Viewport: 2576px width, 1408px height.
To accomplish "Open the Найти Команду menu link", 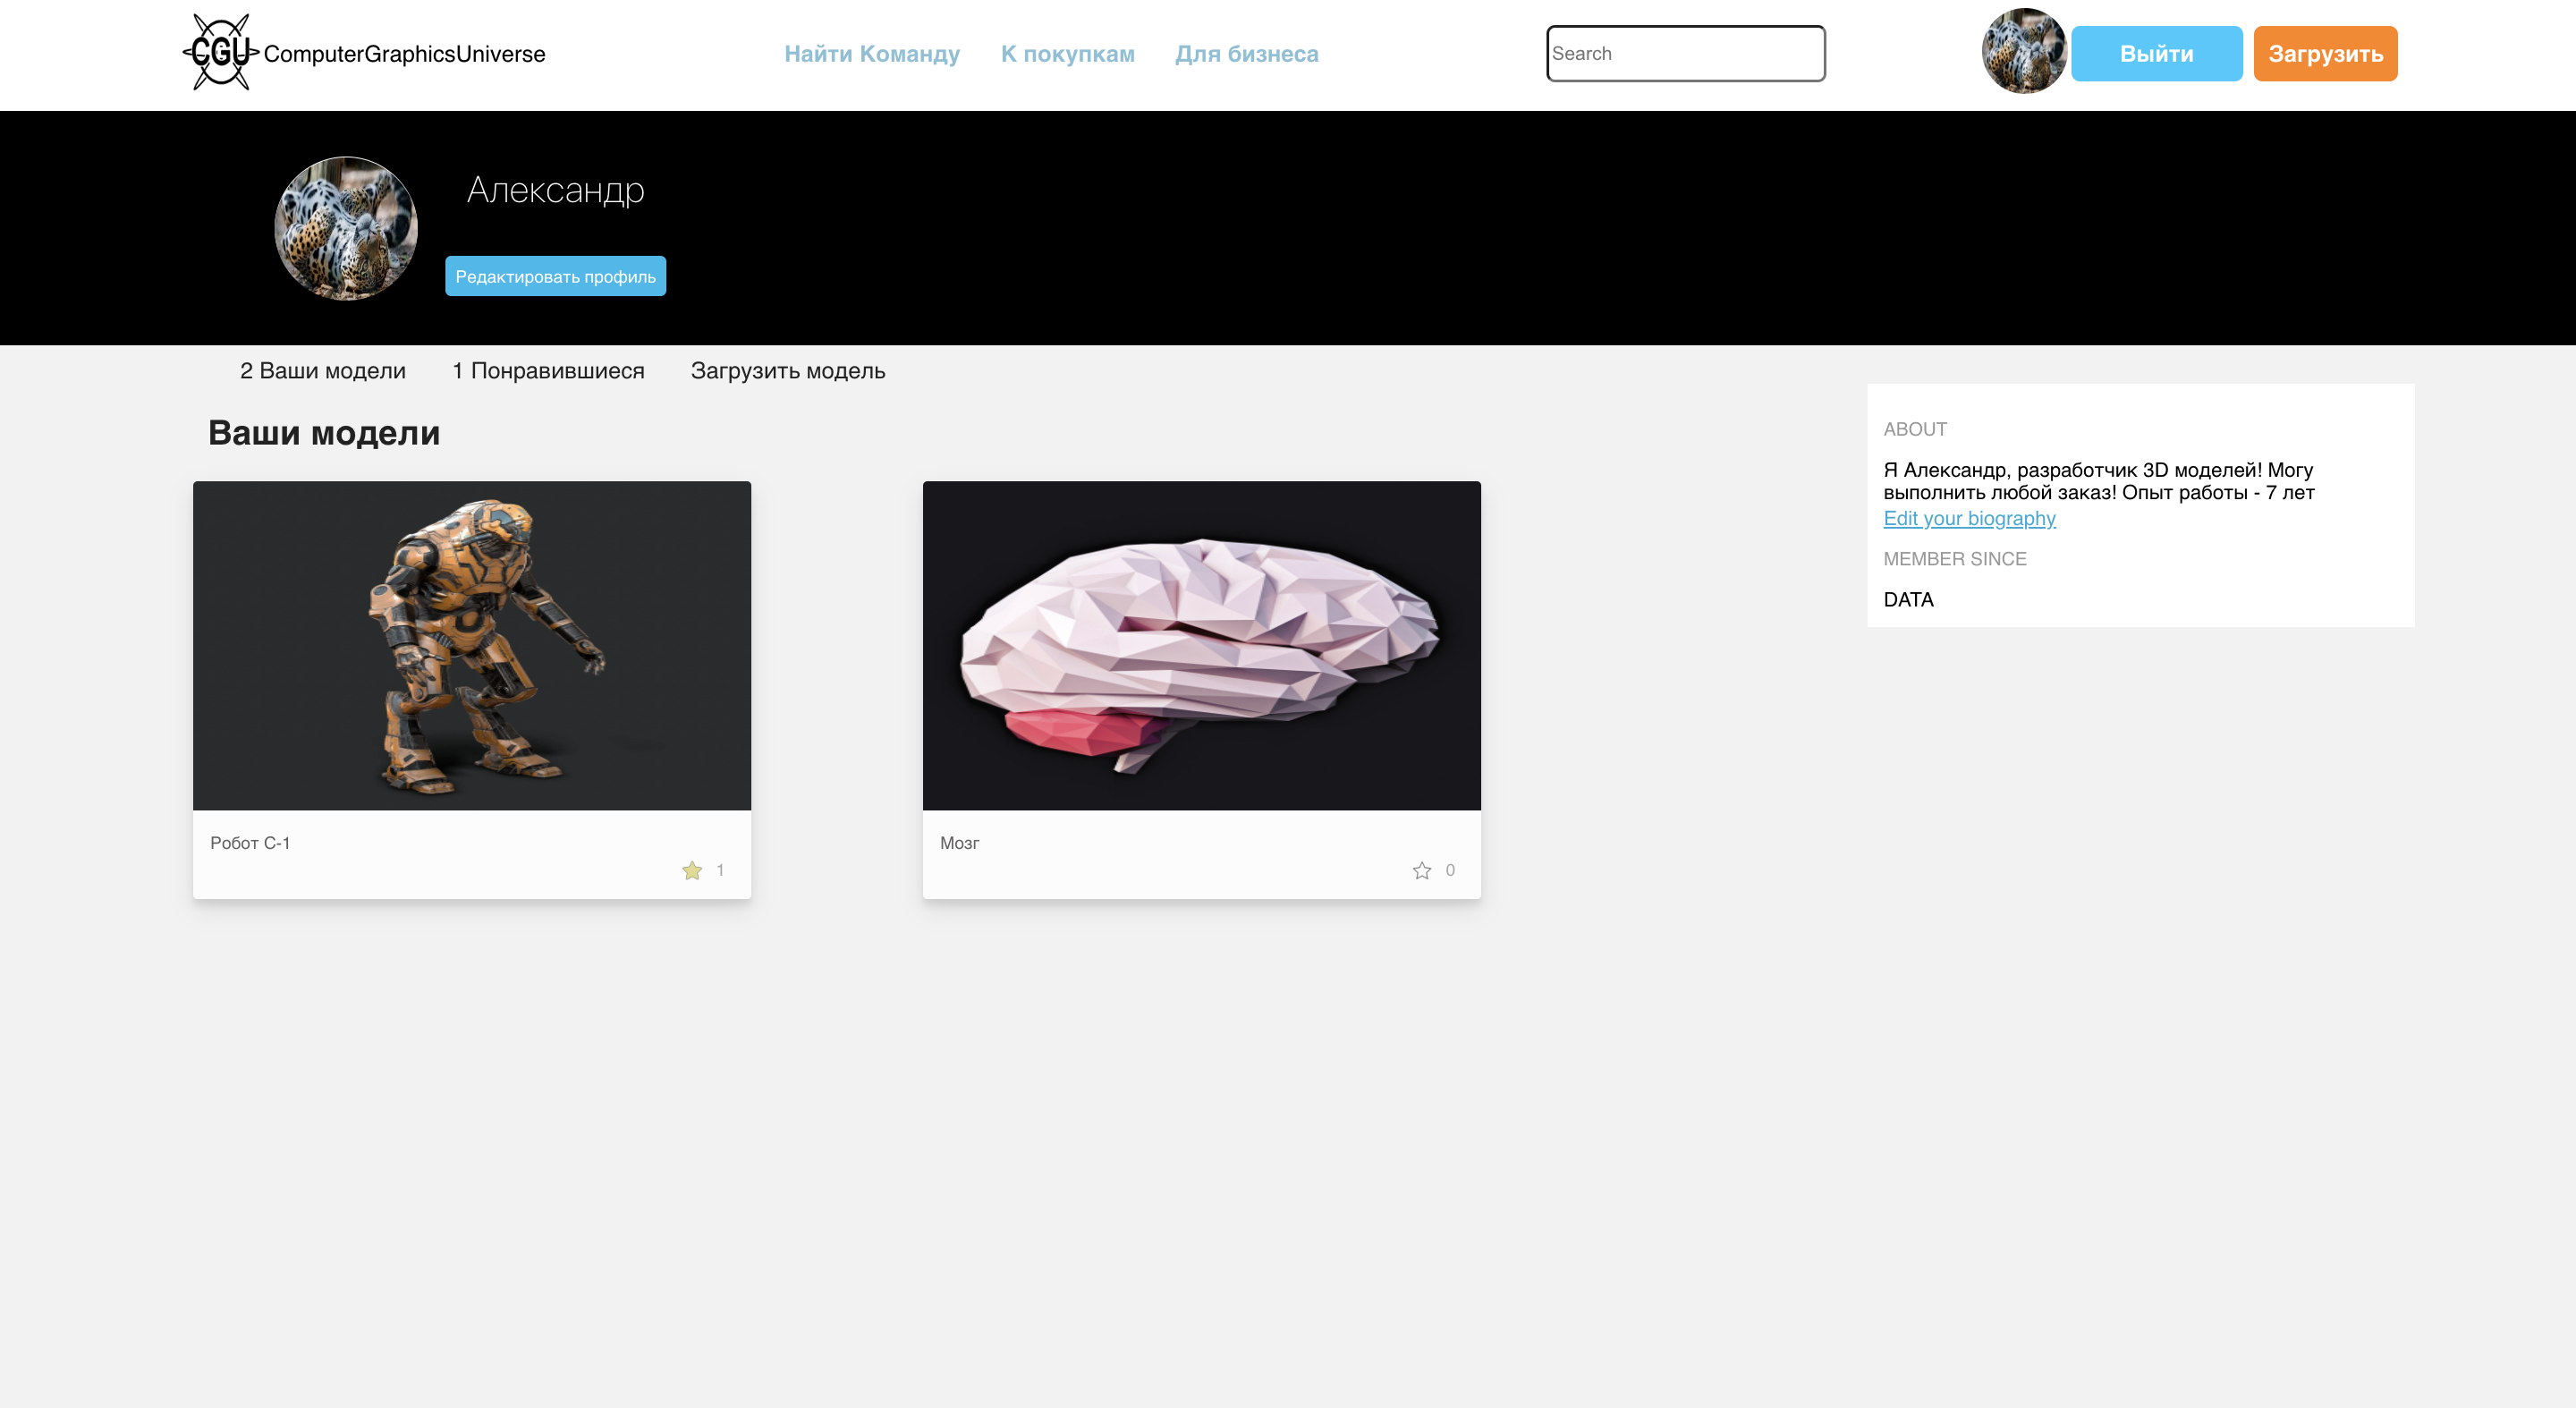I will [871, 54].
